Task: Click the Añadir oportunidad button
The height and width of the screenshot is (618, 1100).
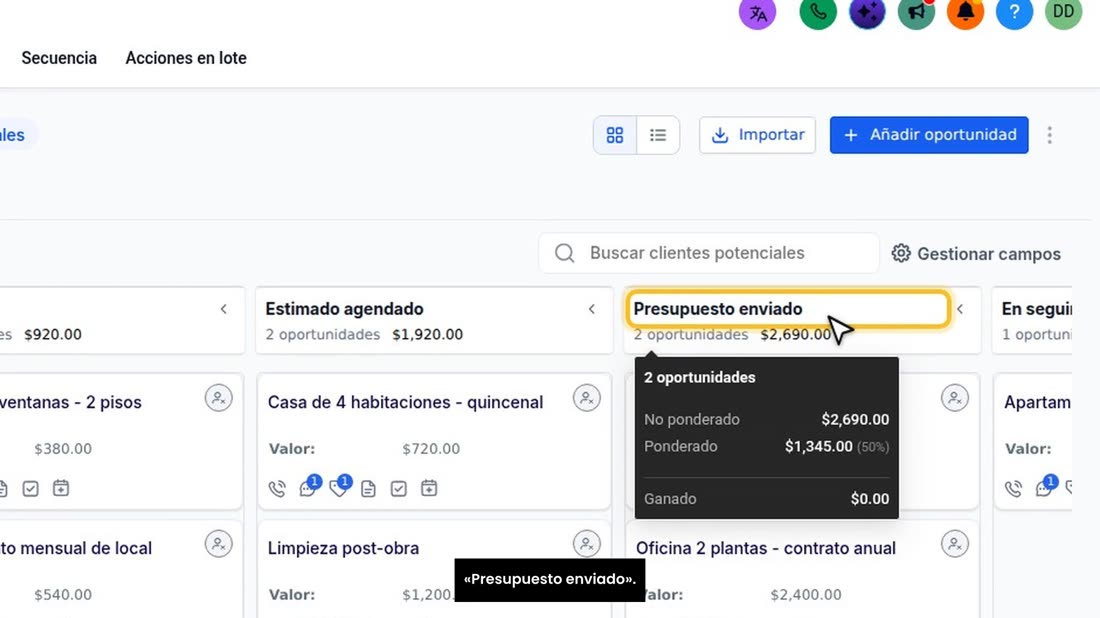Action: (x=929, y=135)
